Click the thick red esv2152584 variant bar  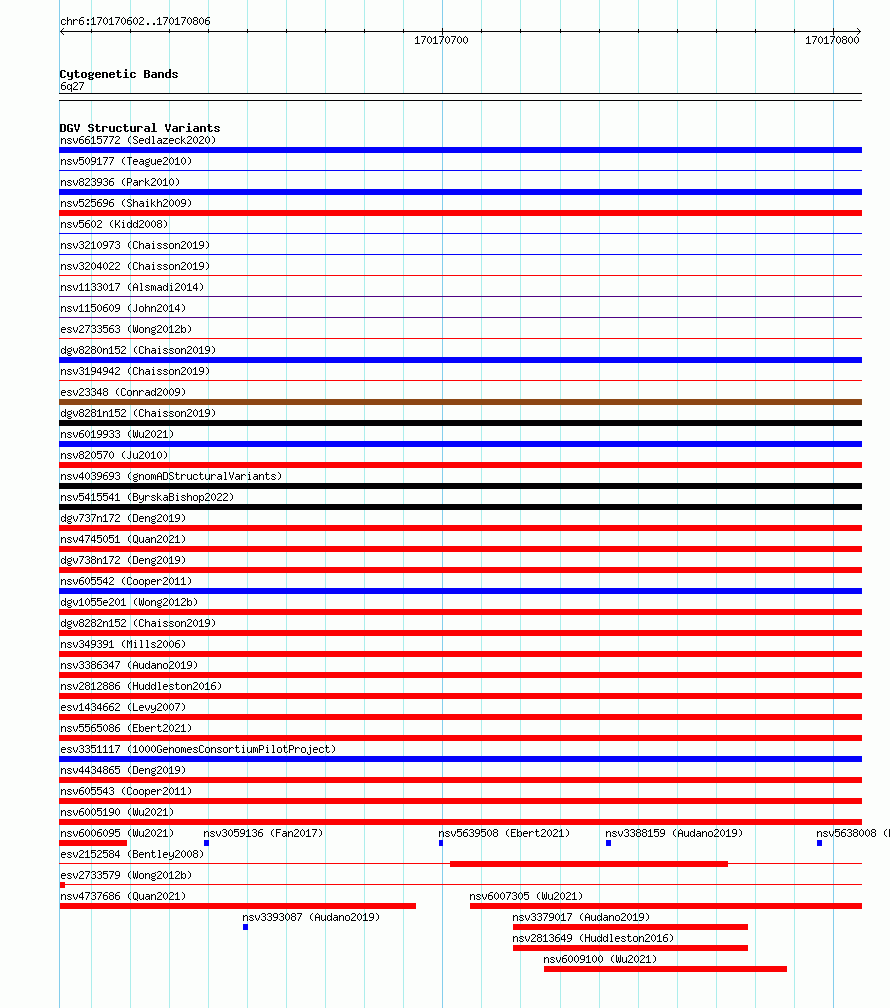point(589,864)
